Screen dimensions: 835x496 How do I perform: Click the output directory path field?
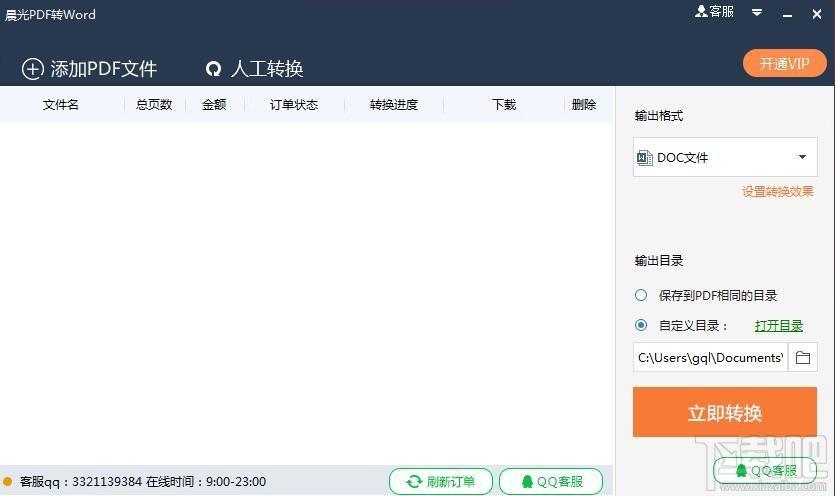tap(710, 357)
